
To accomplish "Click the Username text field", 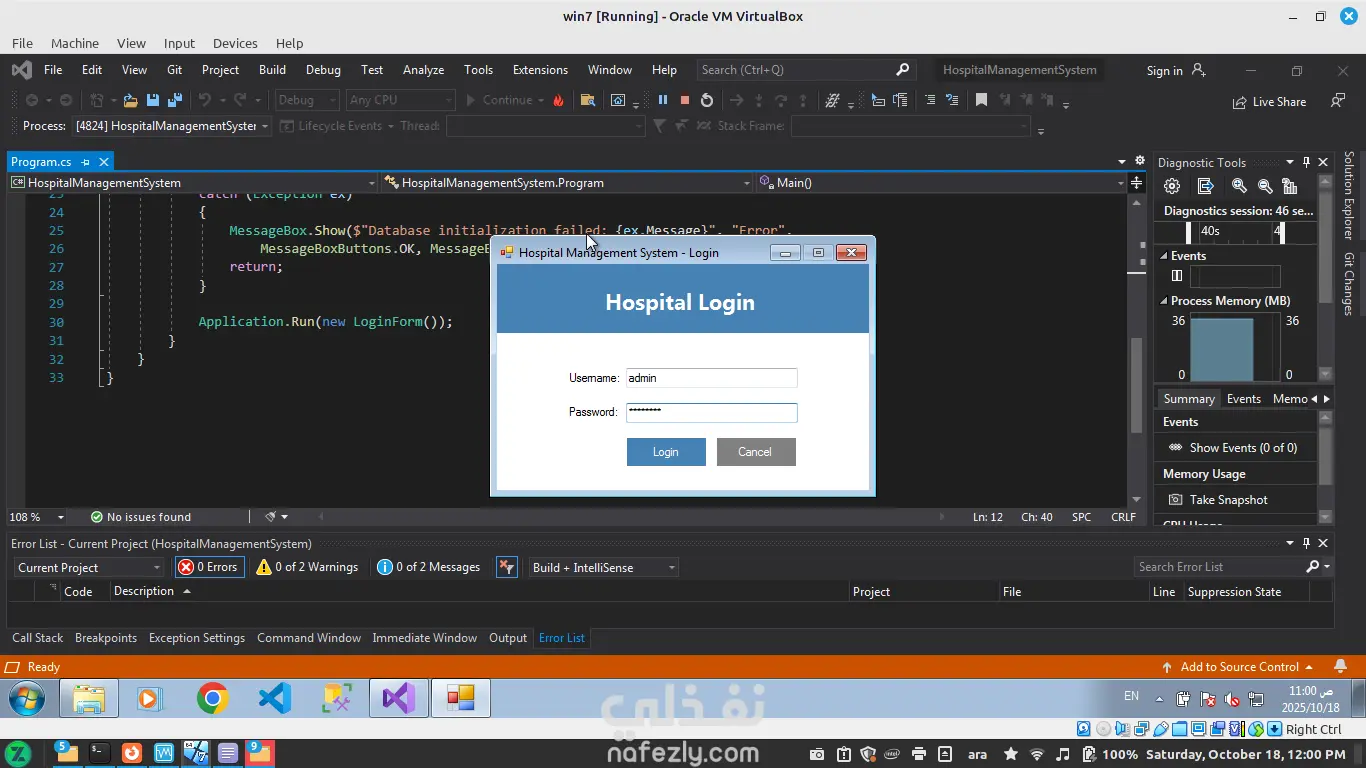I will (x=711, y=378).
